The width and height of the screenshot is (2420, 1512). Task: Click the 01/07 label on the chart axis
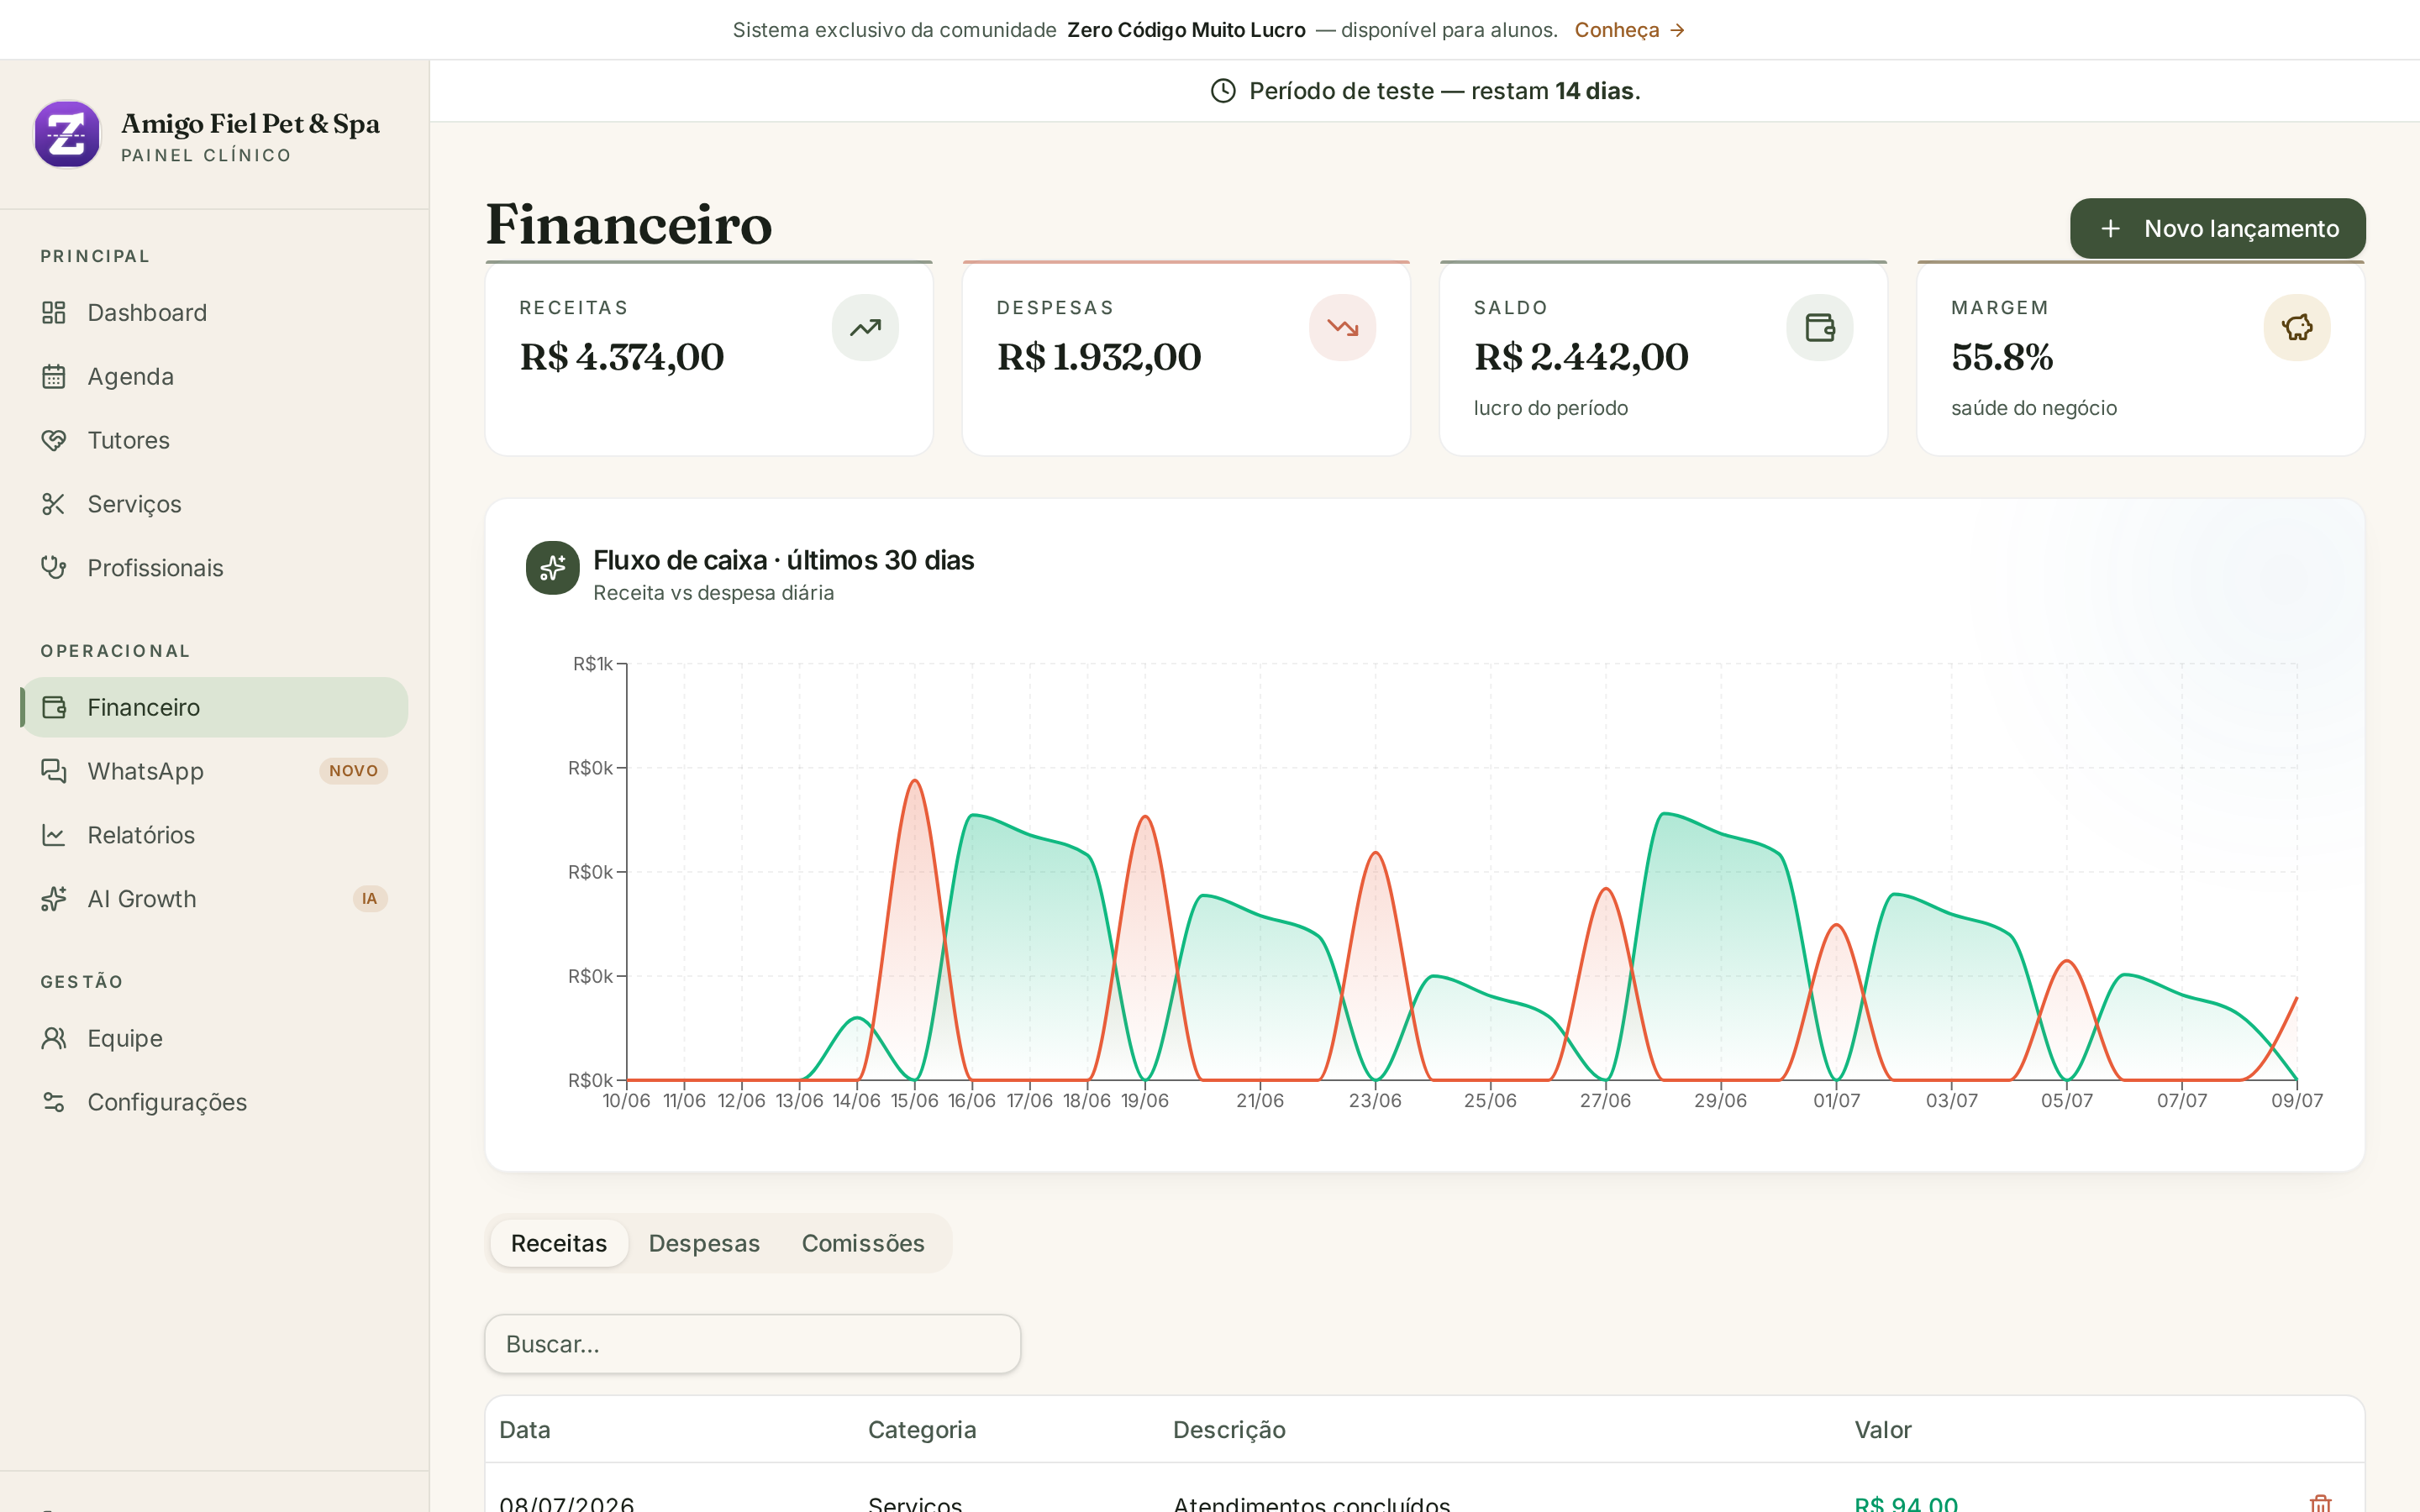click(1837, 1101)
